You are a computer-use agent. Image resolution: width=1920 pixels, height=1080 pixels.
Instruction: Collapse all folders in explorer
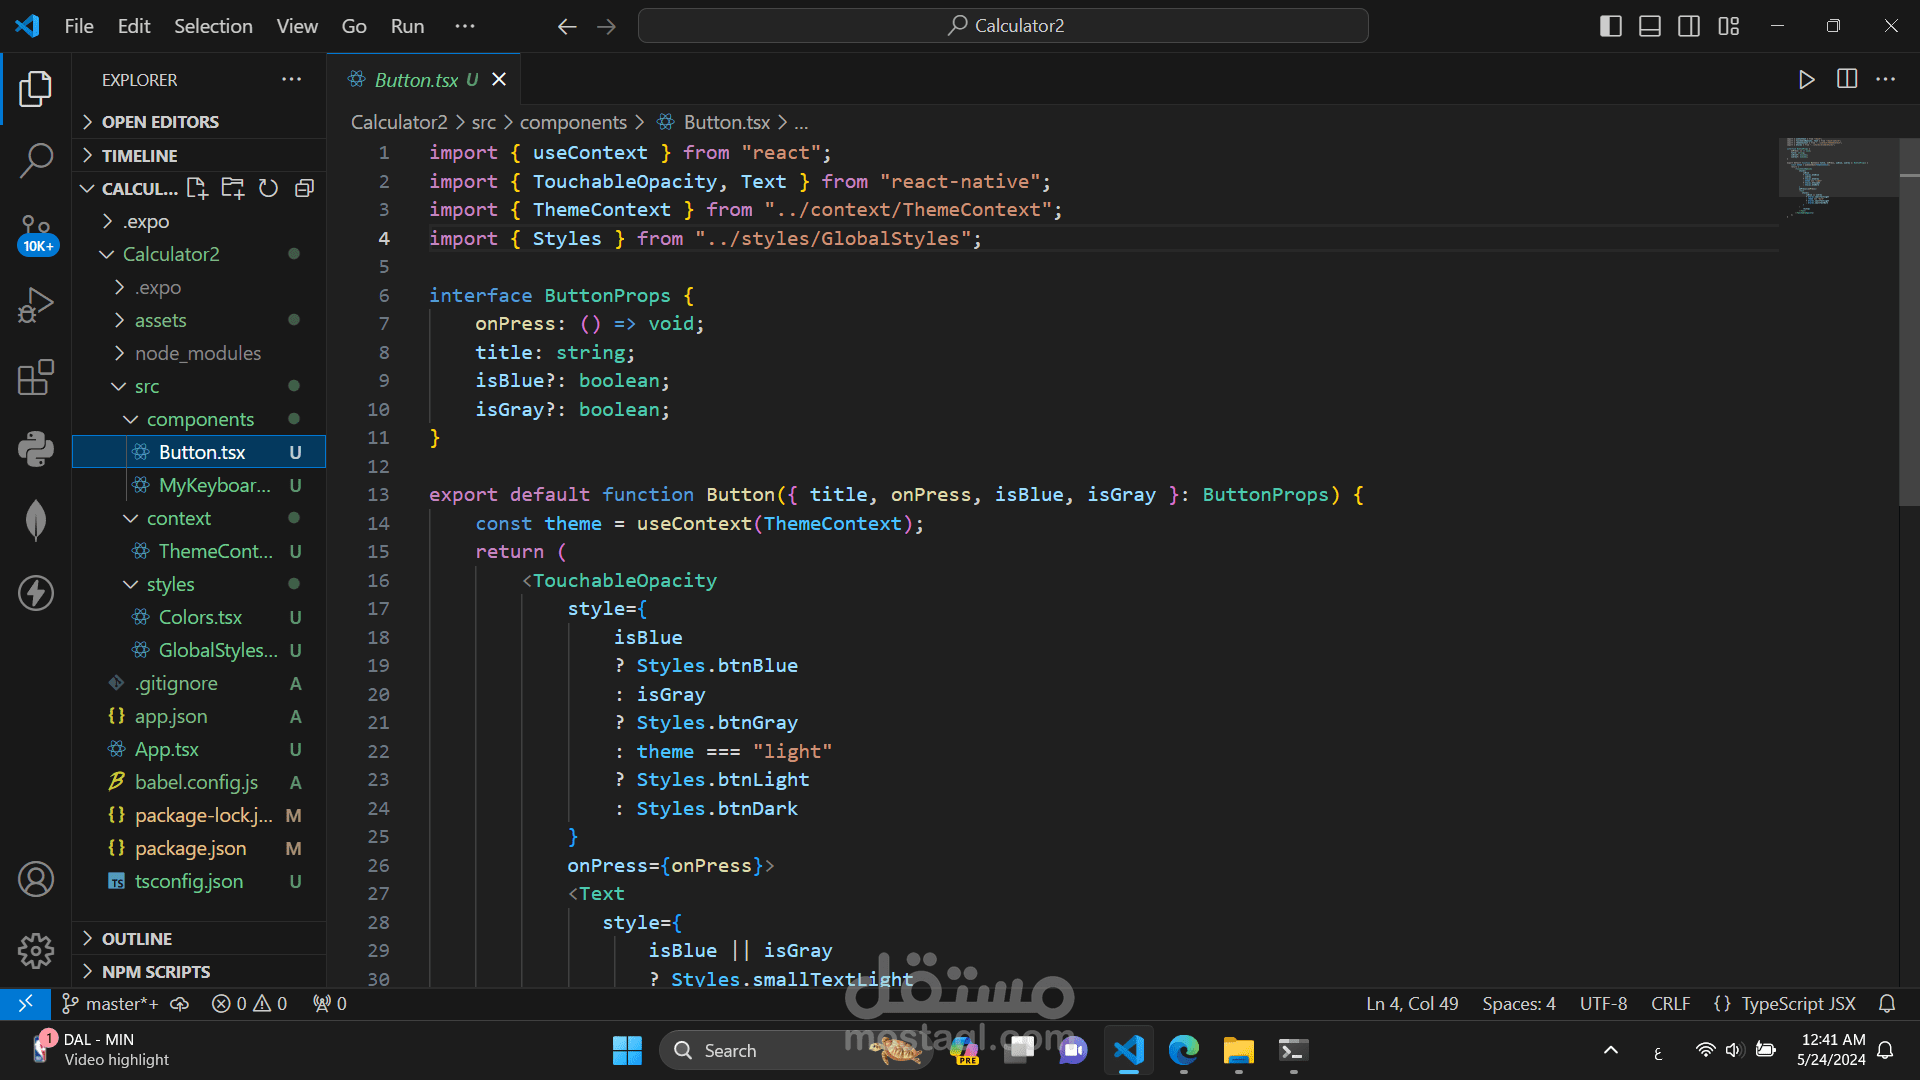305,188
